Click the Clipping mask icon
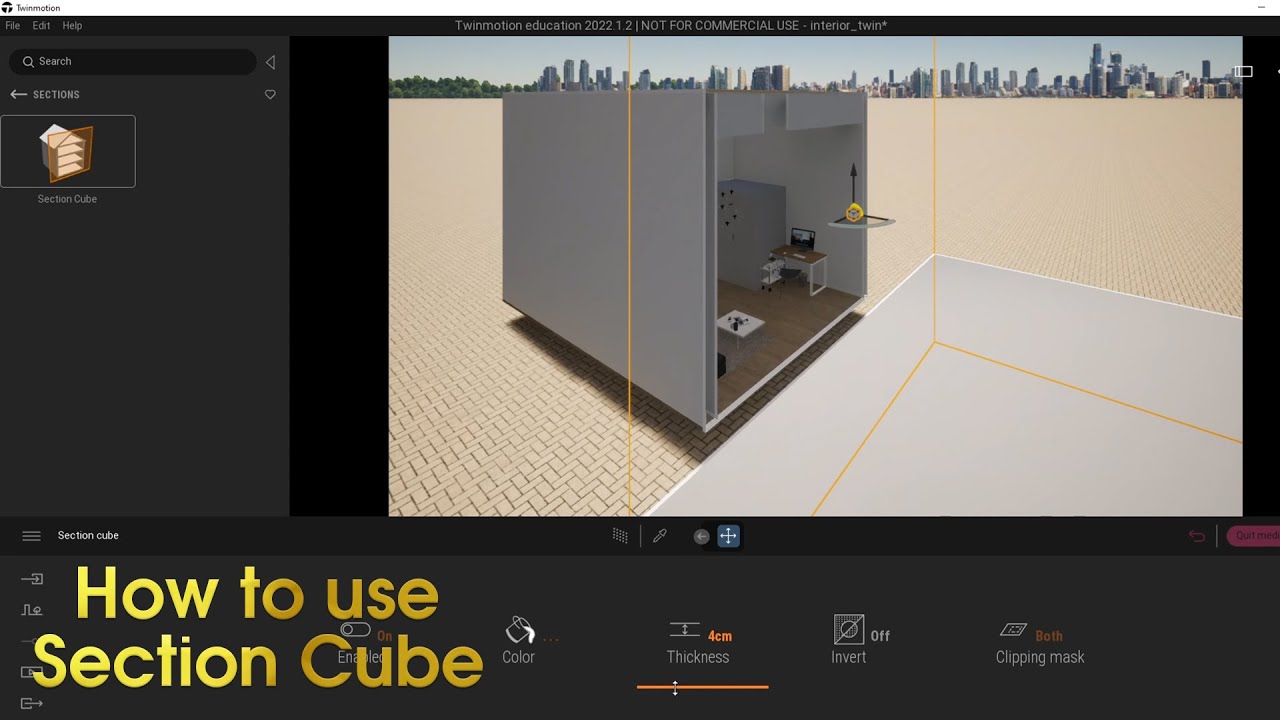Image resolution: width=1280 pixels, height=720 pixels. tap(1014, 630)
